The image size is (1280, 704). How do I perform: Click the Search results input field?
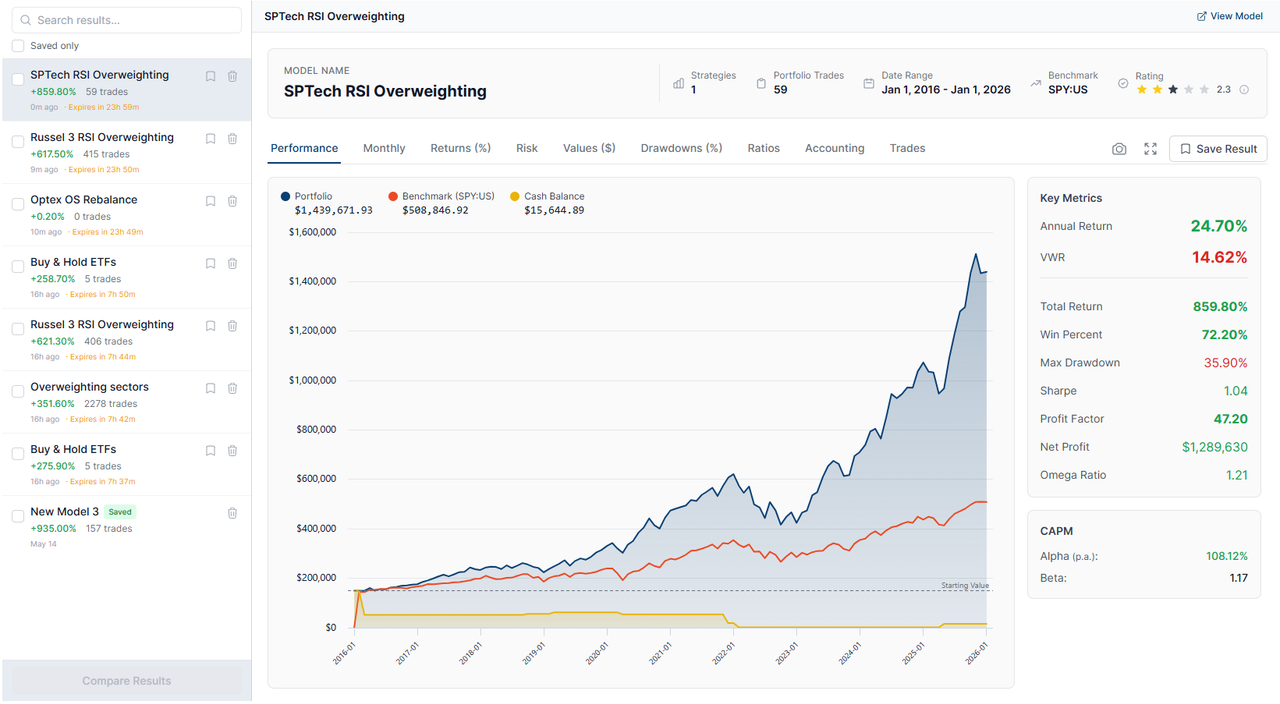(126, 20)
